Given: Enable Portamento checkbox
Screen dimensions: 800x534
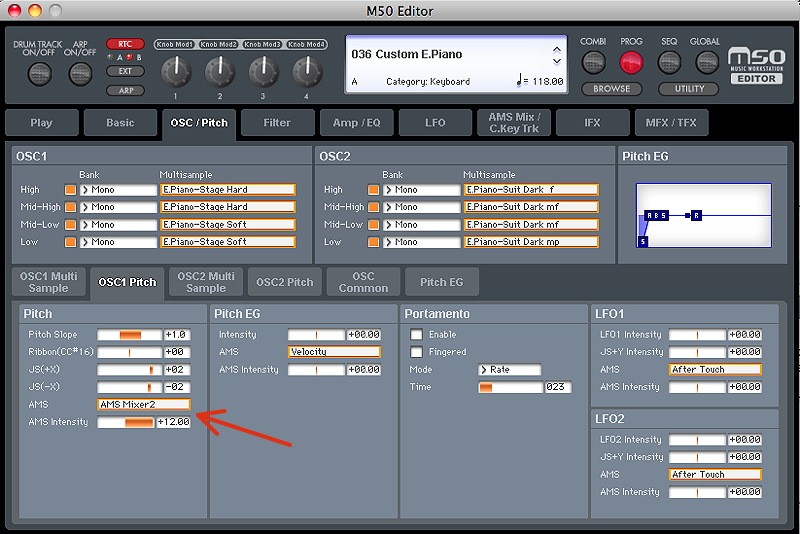Looking at the screenshot, I should pyautogui.click(x=416, y=335).
